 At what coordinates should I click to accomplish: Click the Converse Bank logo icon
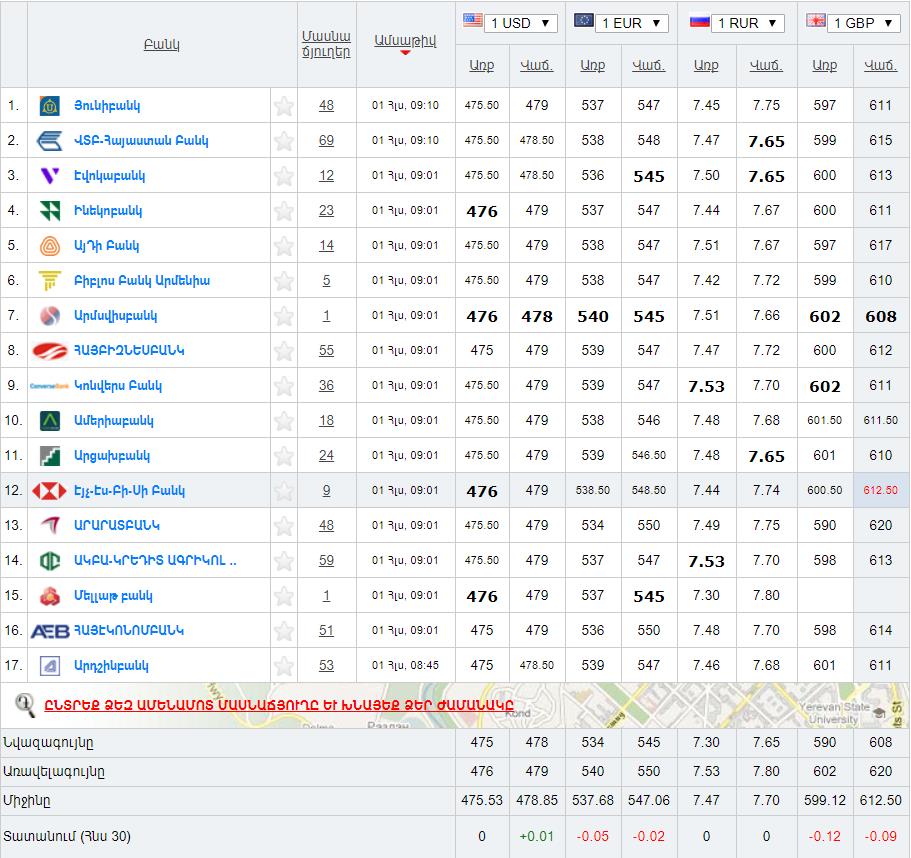tap(49, 386)
